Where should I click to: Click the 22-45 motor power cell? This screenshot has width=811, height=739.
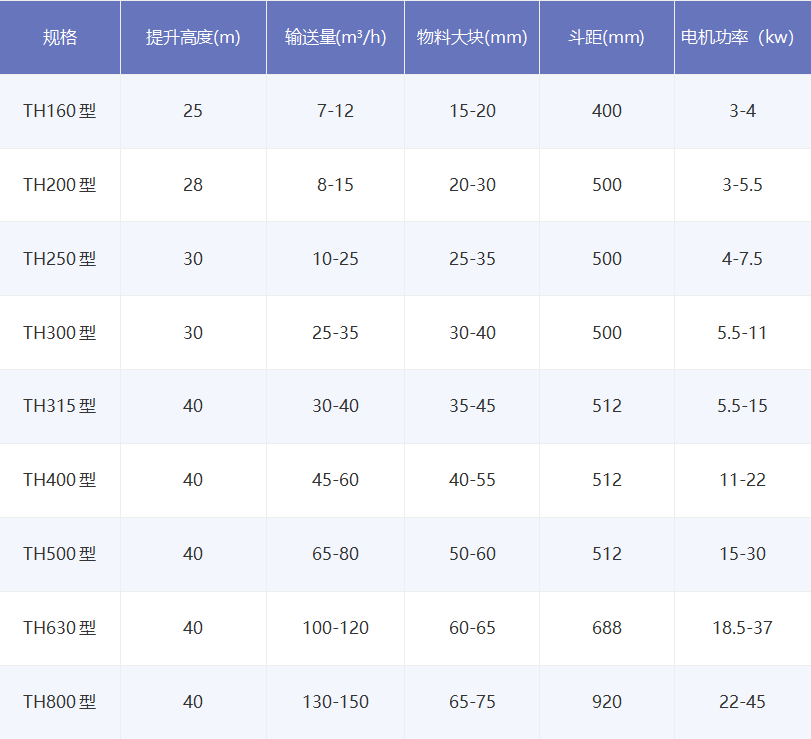[x=741, y=702]
